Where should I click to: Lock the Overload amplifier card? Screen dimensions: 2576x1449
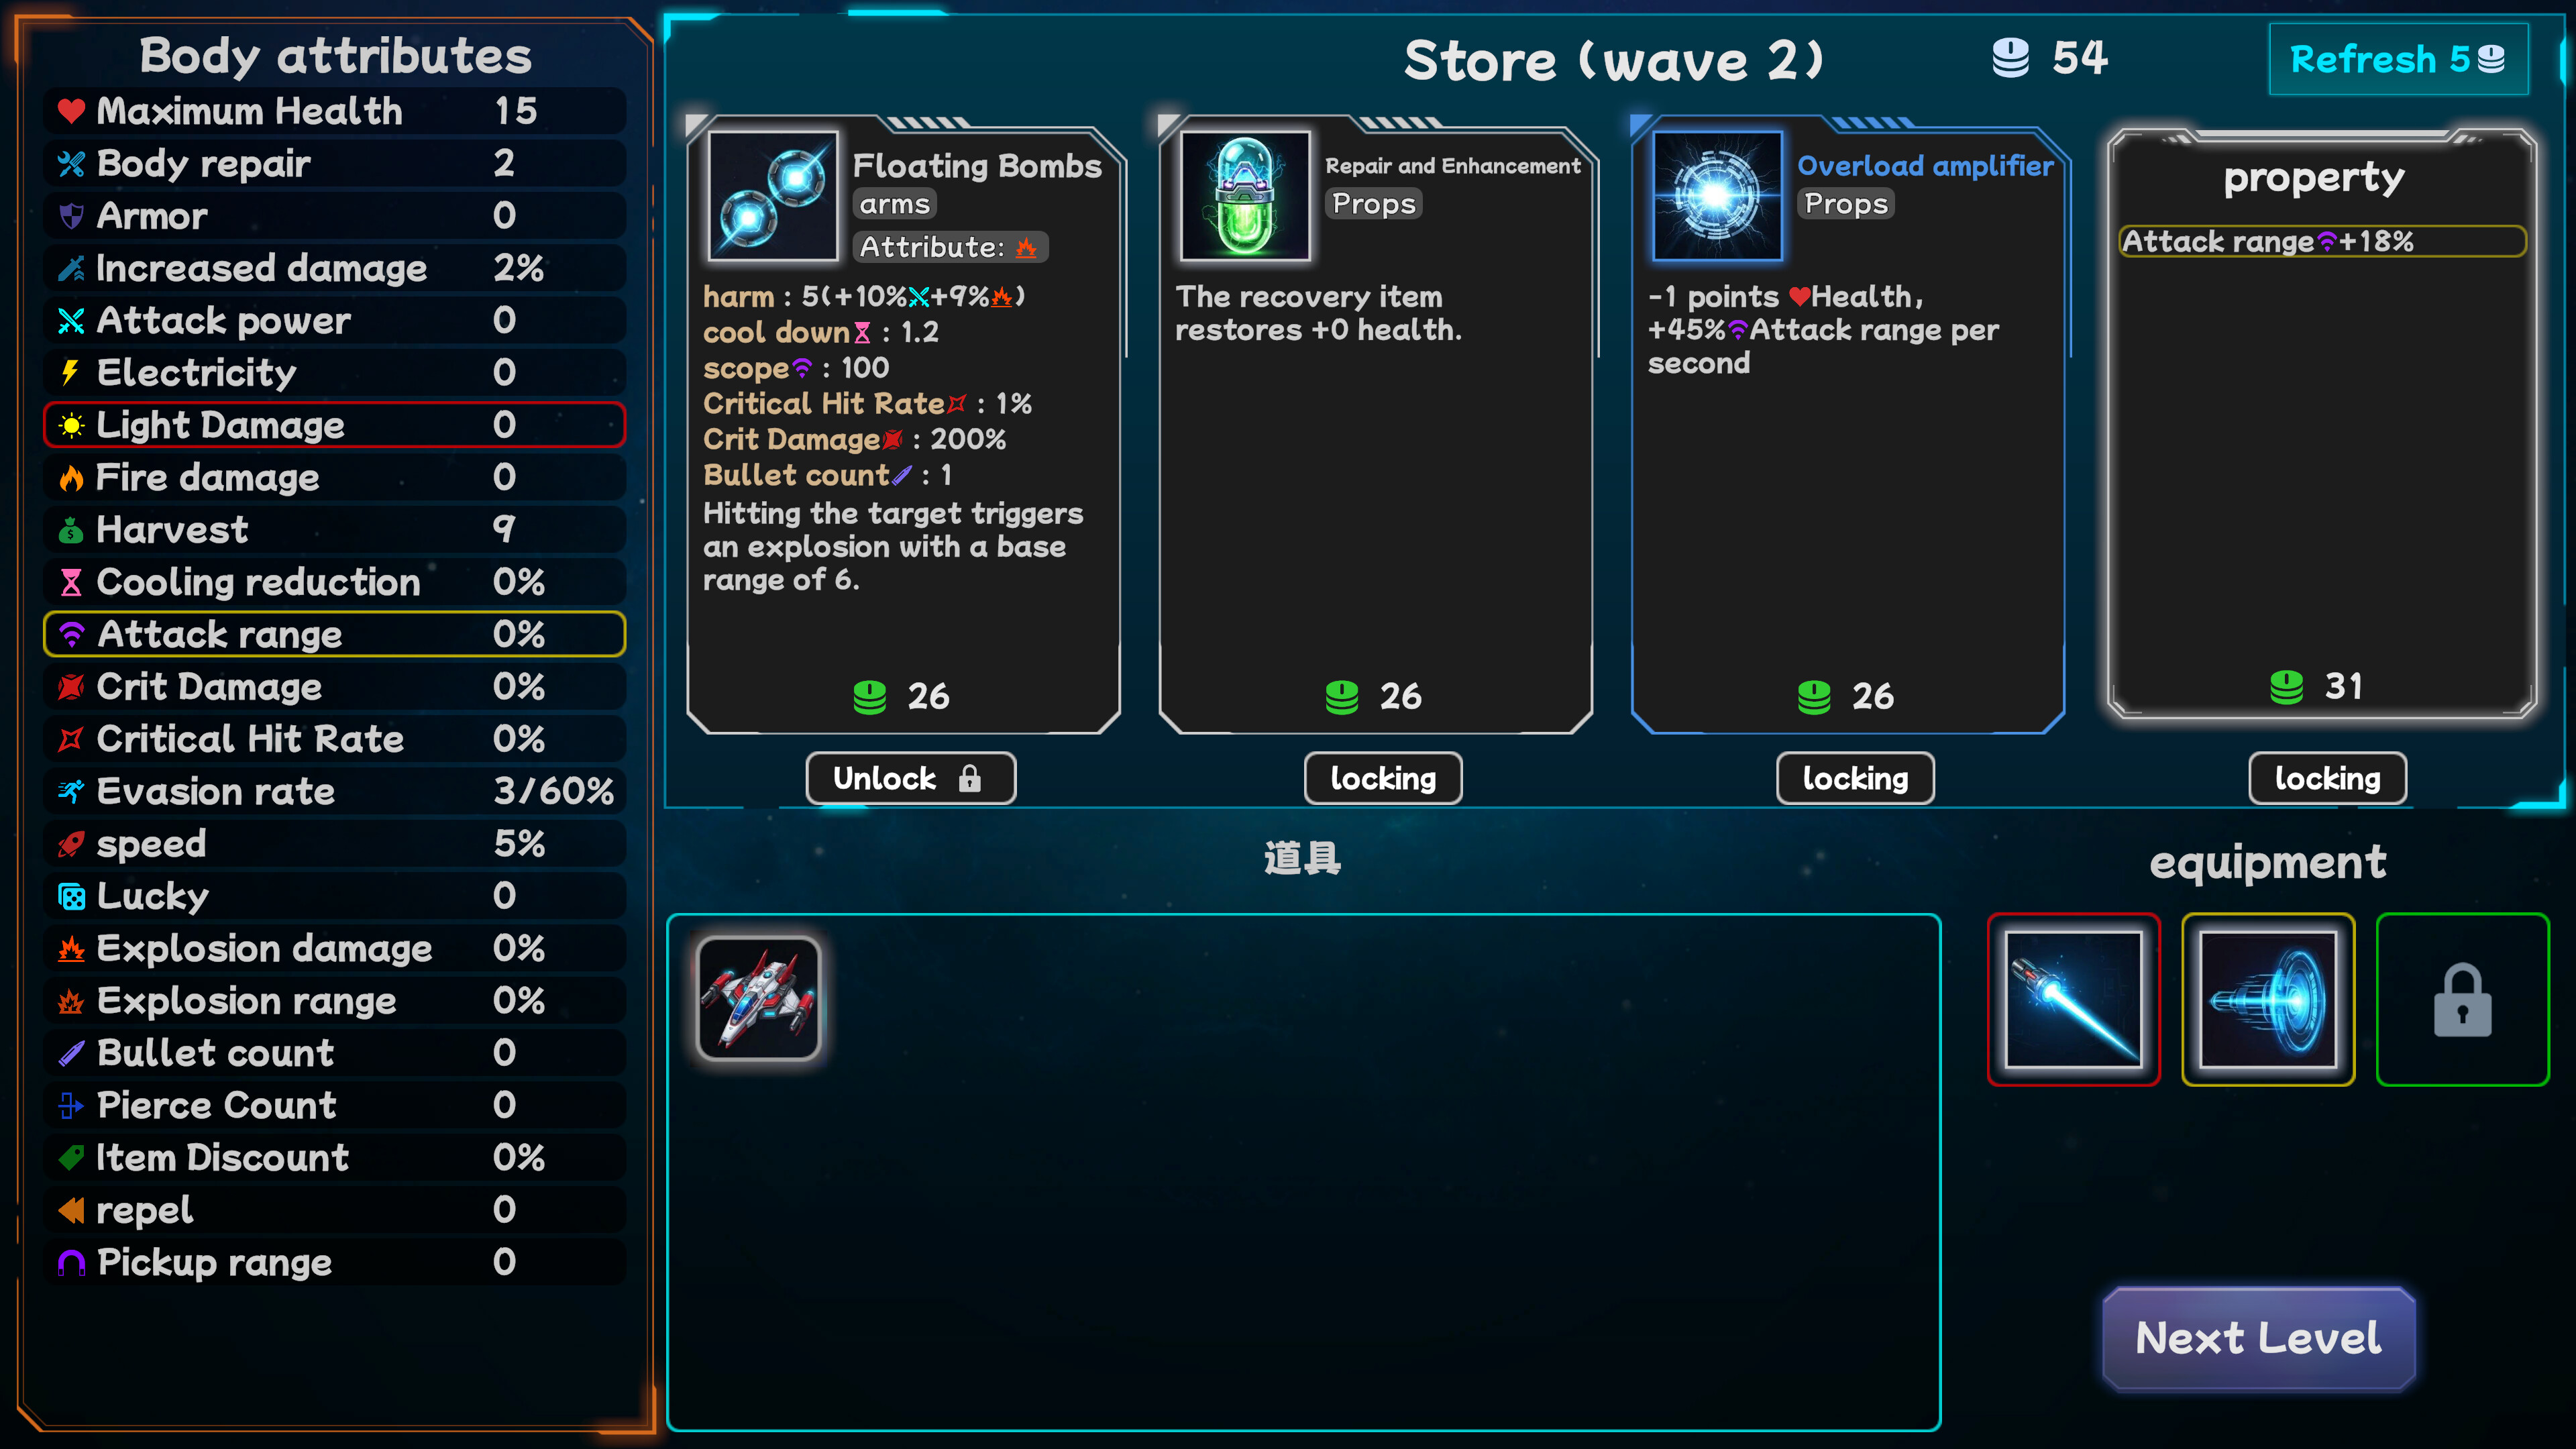click(x=1855, y=778)
